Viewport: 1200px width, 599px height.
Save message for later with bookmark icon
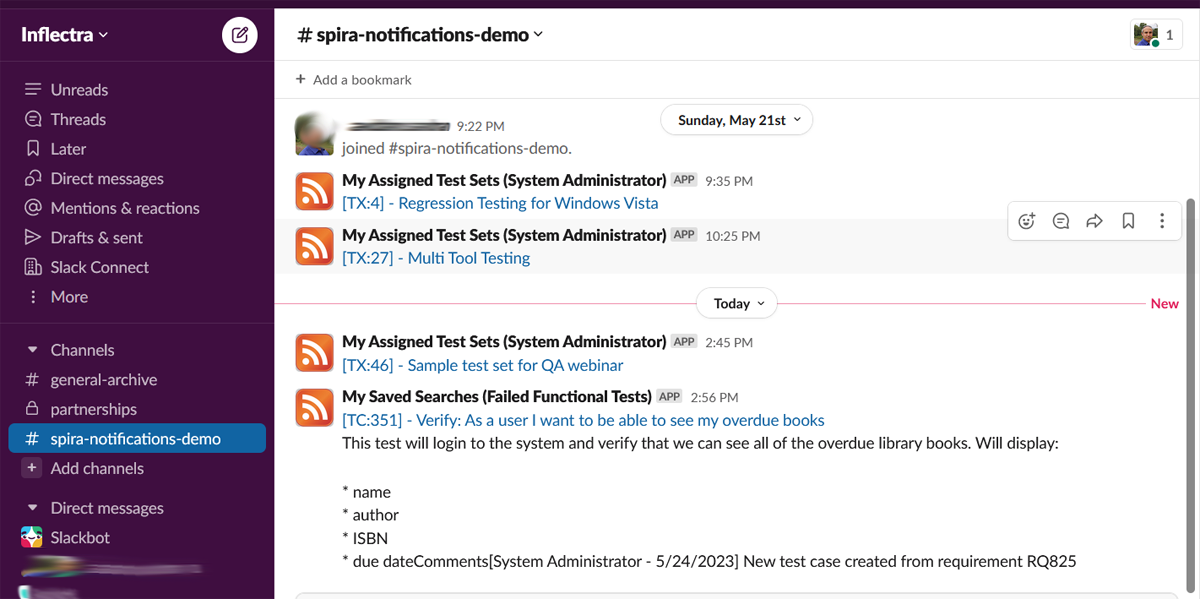pyautogui.click(x=1128, y=221)
